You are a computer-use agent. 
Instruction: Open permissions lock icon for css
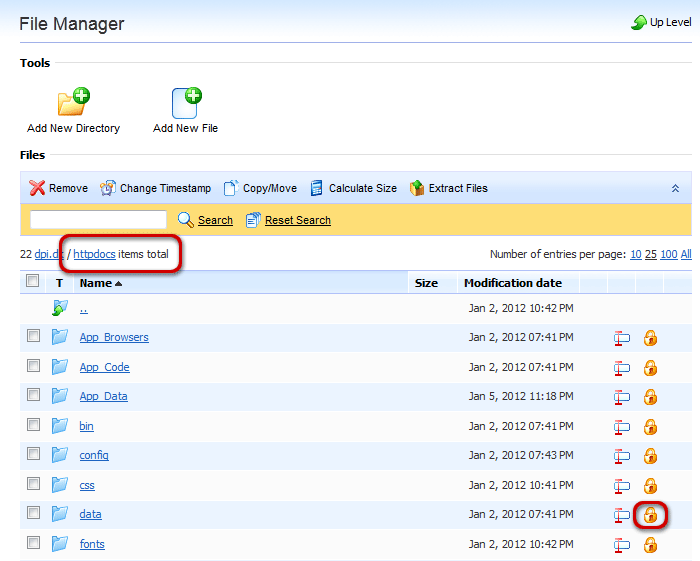[x=650, y=486]
